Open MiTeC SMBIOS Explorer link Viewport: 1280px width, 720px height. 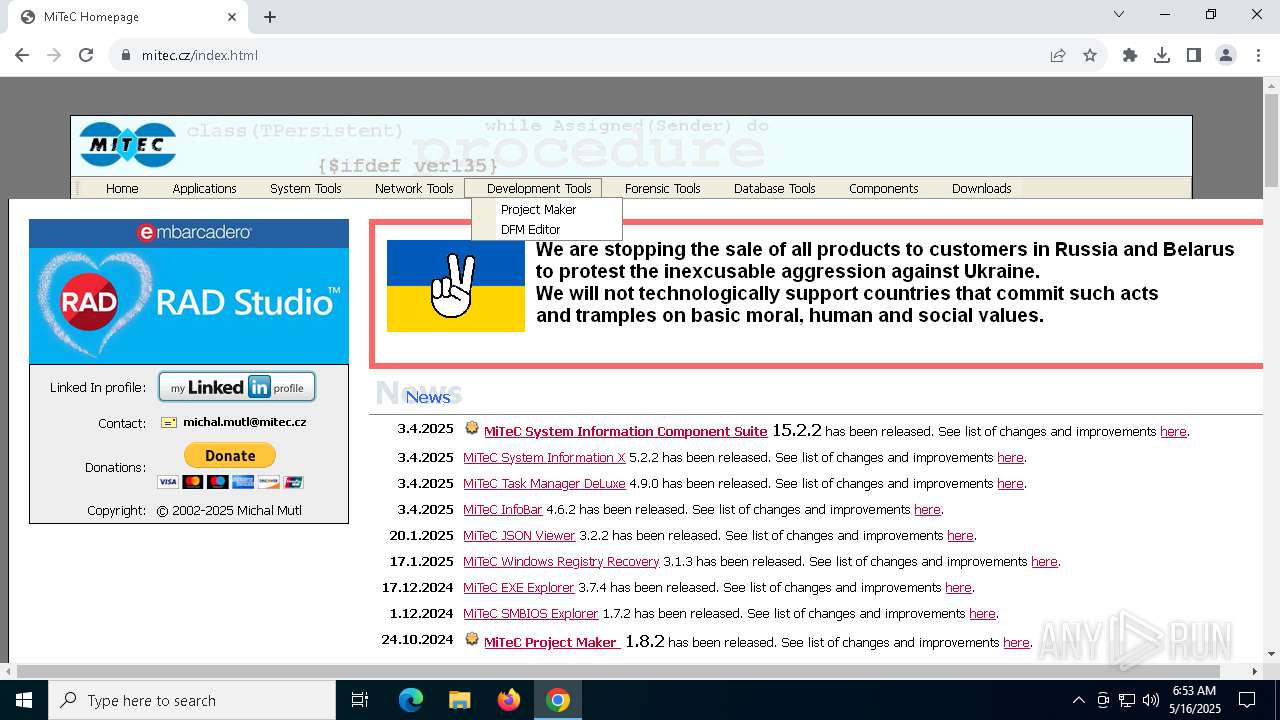coord(531,613)
